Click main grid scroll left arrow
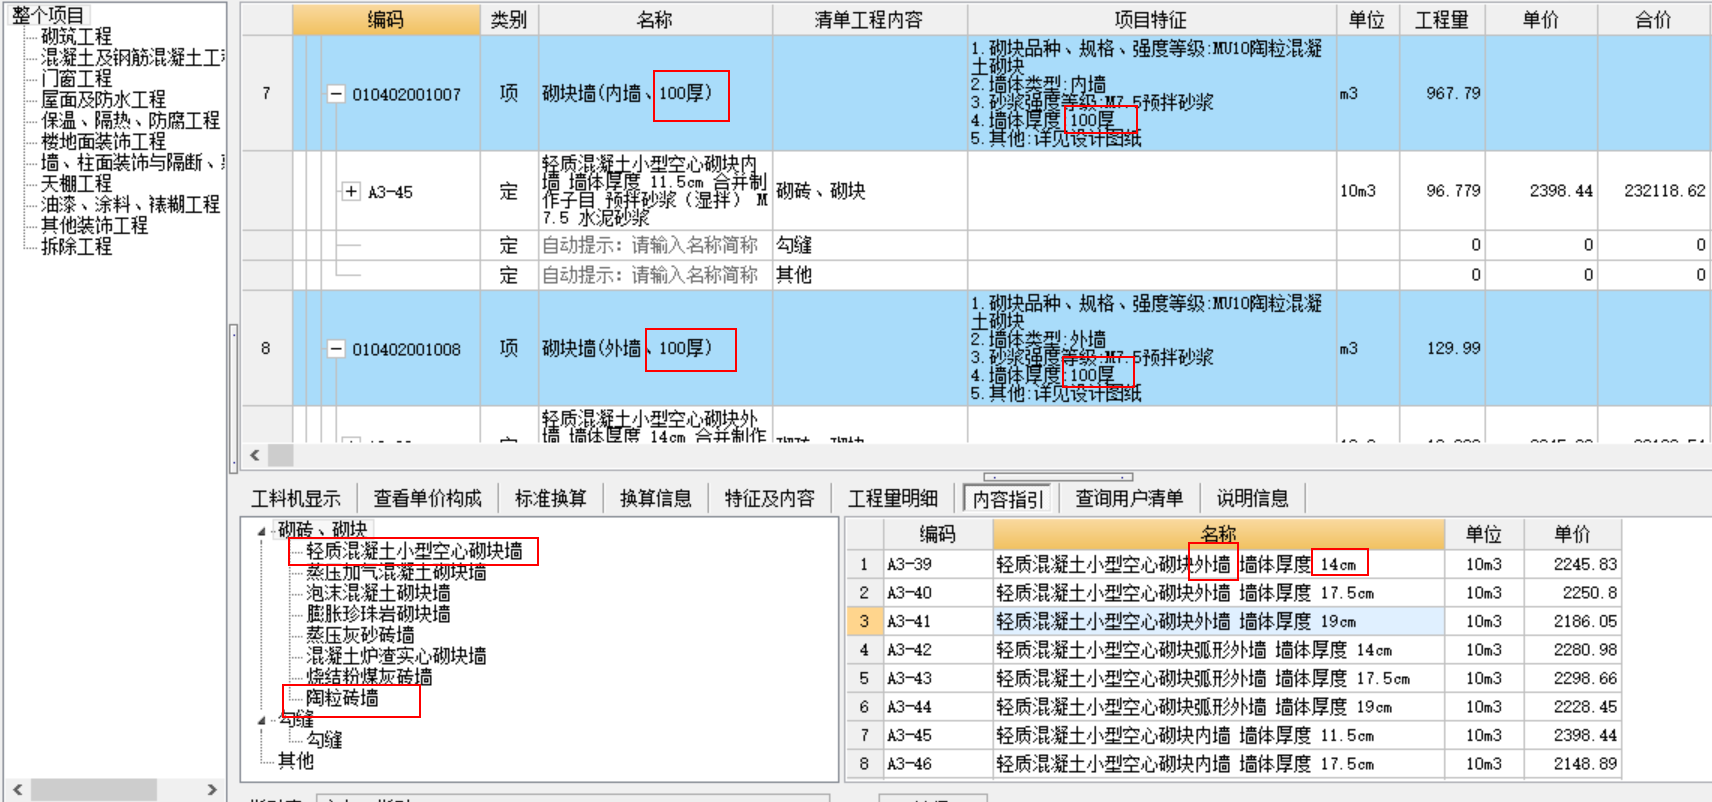Image resolution: width=1712 pixels, height=802 pixels. [x=255, y=455]
